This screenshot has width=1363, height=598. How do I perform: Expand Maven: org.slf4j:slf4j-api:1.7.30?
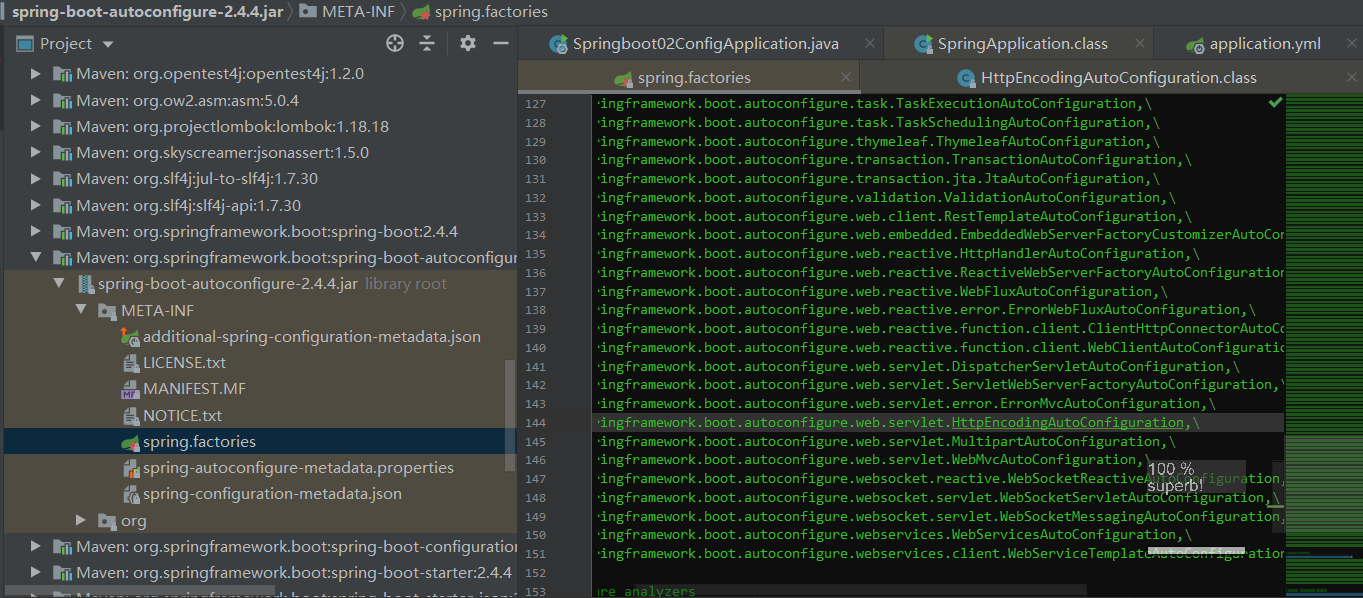[37, 205]
